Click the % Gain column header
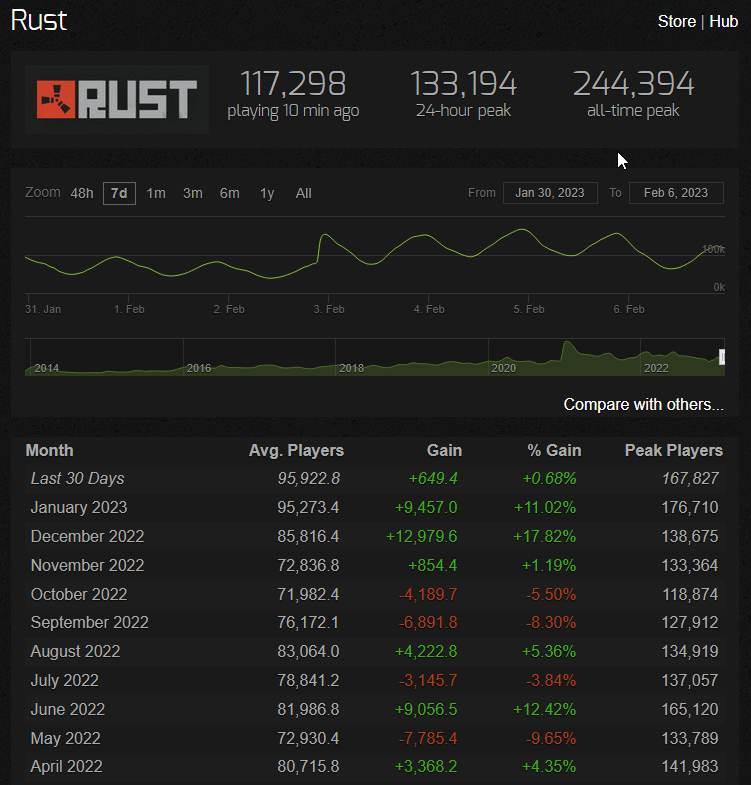This screenshot has width=751, height=785. click(x=554, y=451)
